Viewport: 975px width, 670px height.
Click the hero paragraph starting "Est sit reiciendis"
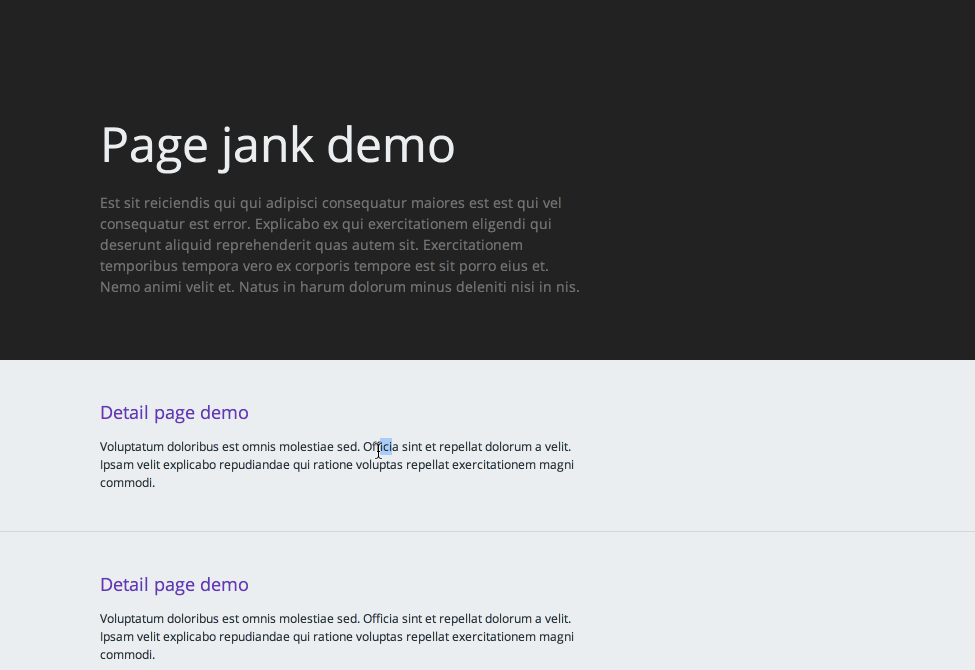pos(340,245)
